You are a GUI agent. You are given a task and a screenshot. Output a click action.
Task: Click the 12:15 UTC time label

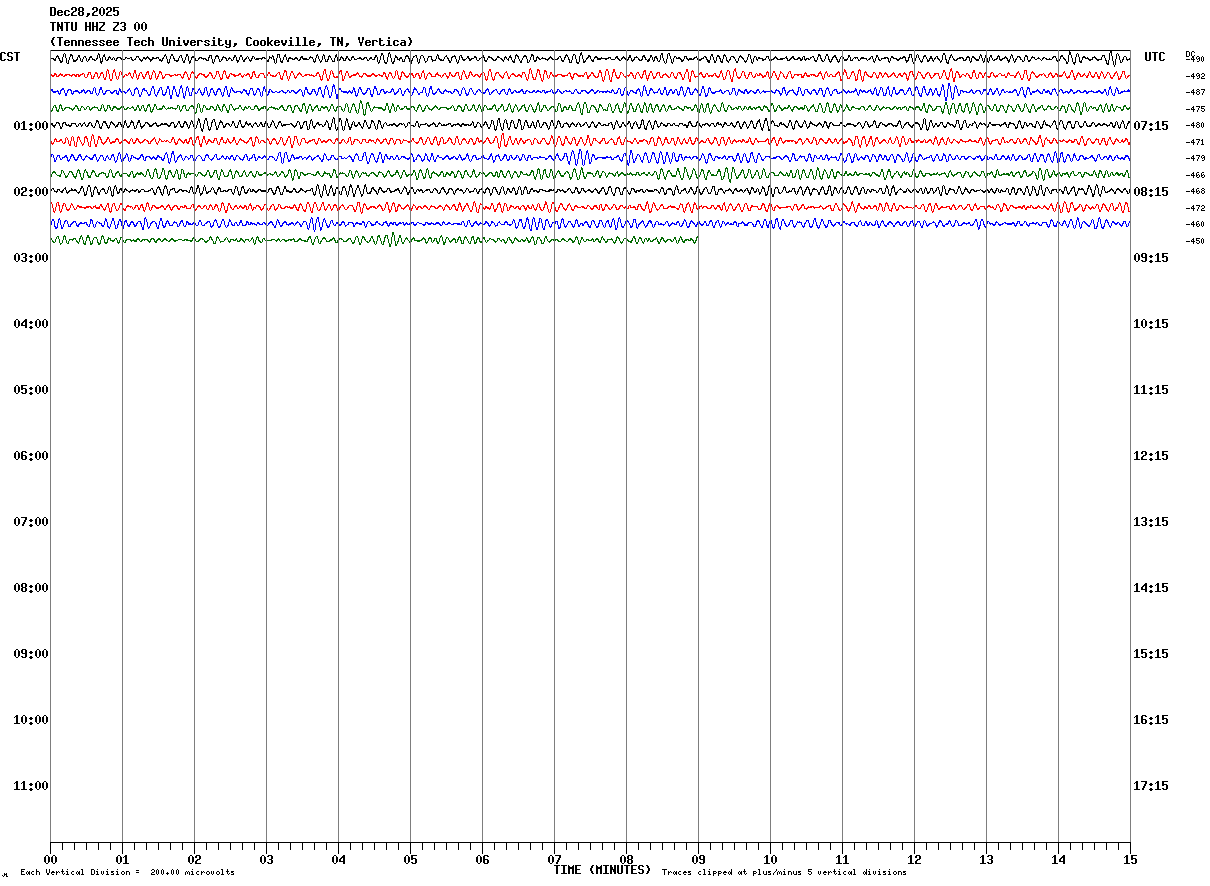[x=1151, y=456]
